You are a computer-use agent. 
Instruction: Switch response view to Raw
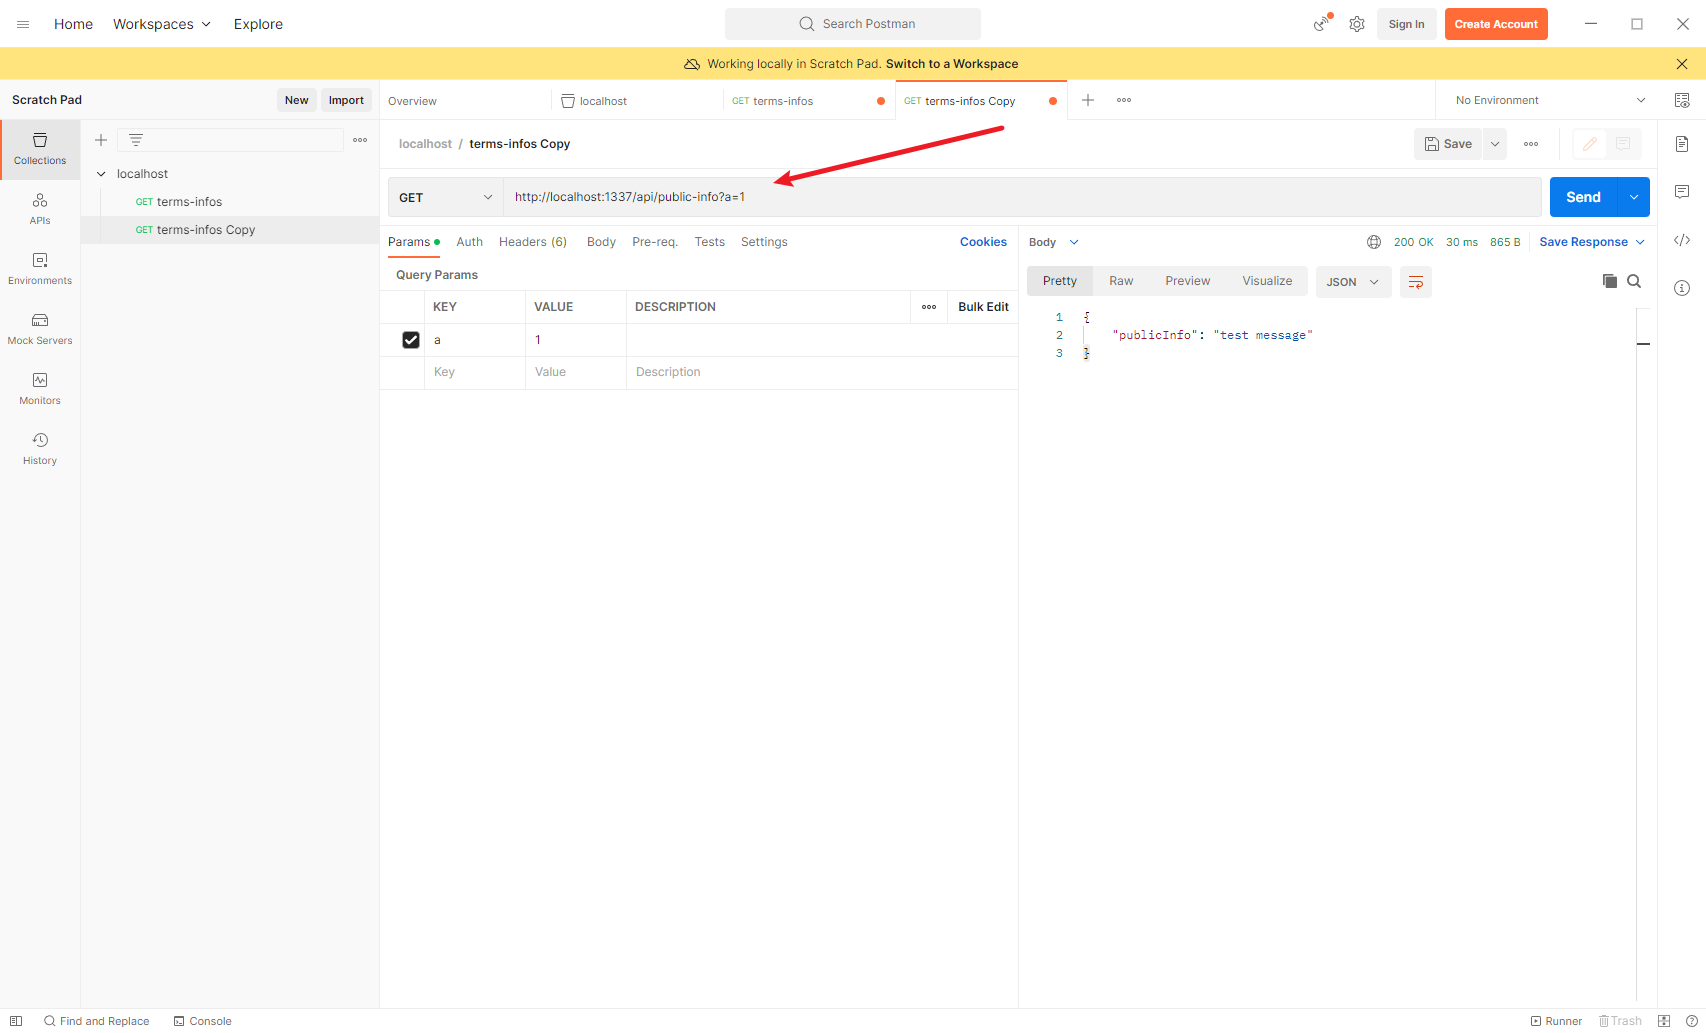pos(1121,281)
